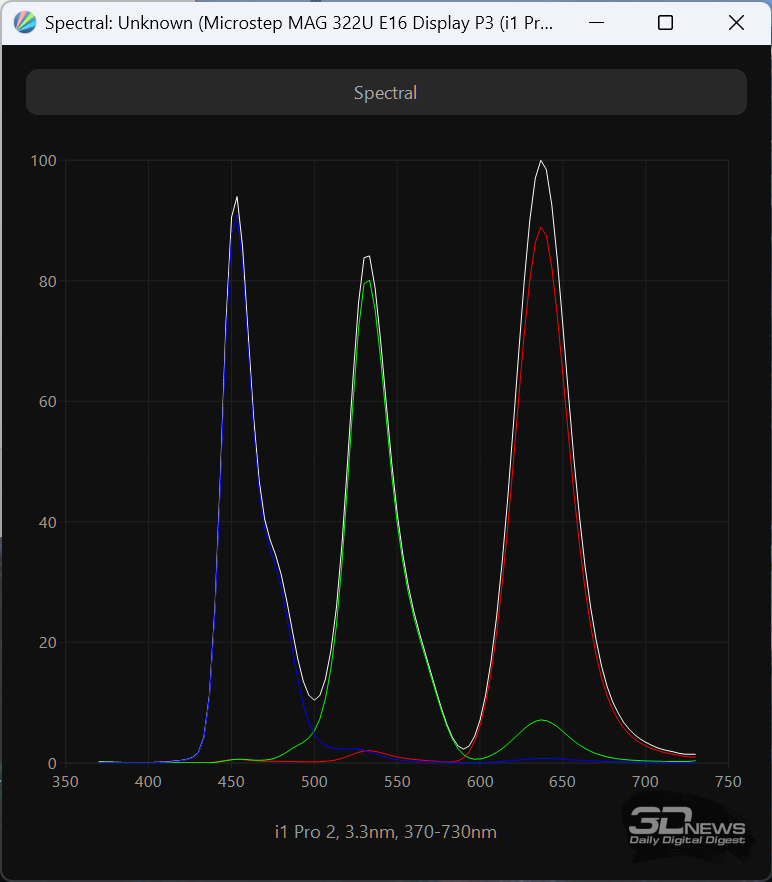The image size is (772, 882).
Task: Click the 550 label on horizontal axis
Action: 397,781
